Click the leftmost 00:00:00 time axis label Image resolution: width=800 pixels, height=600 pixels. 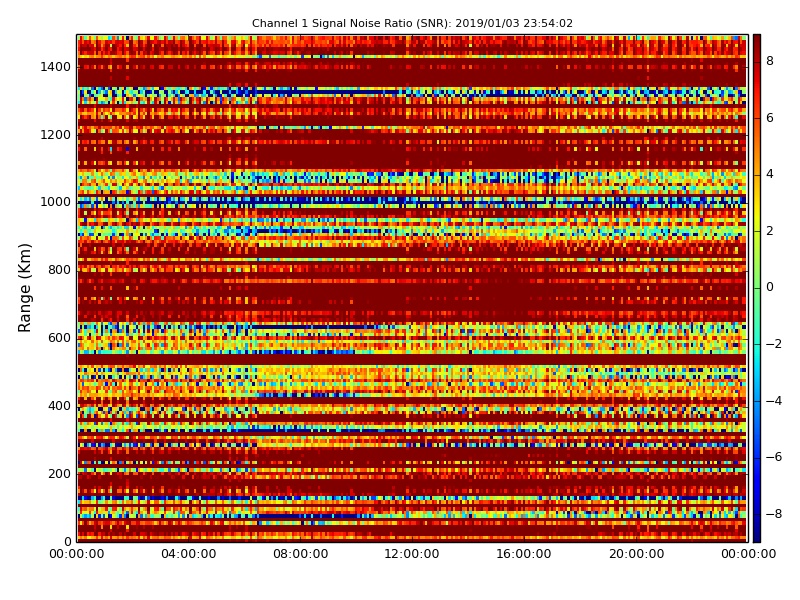coord(77,554)
